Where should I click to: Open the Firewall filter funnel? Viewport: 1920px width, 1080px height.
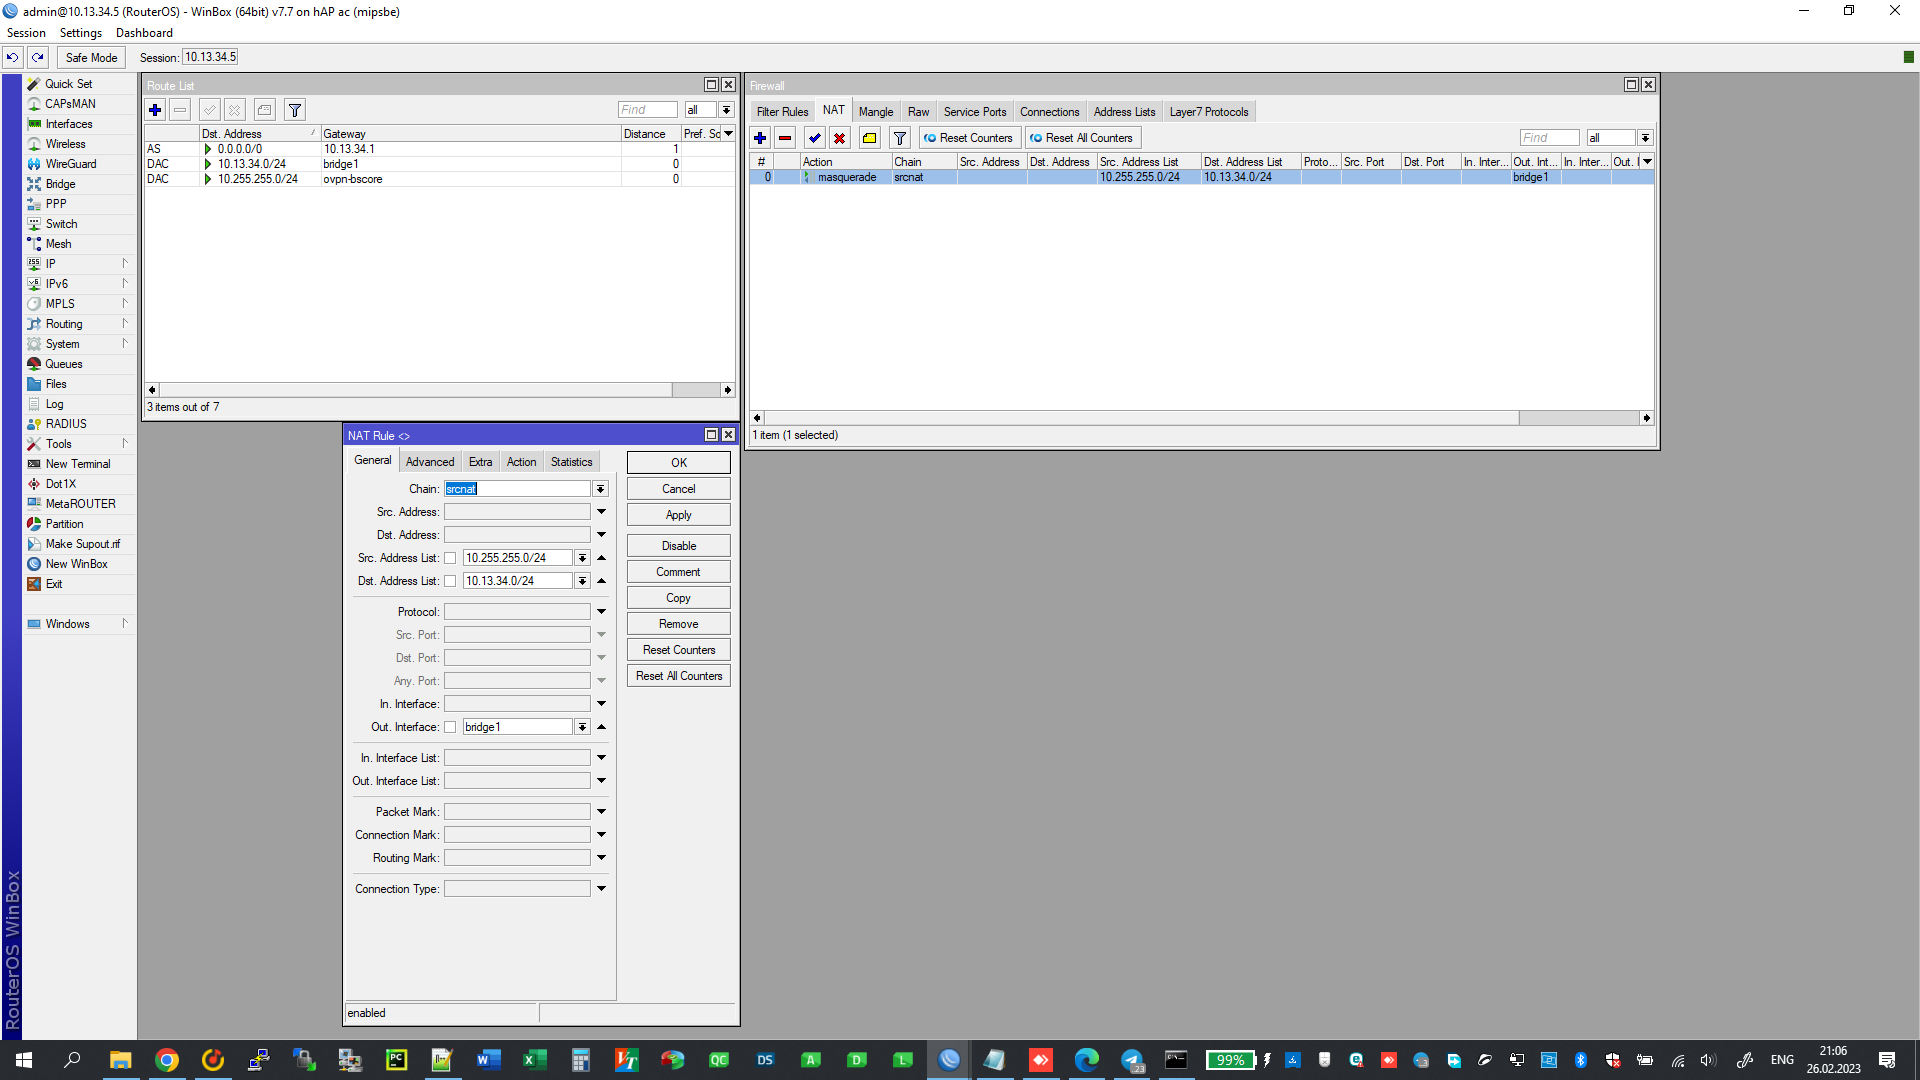[900, 138]
